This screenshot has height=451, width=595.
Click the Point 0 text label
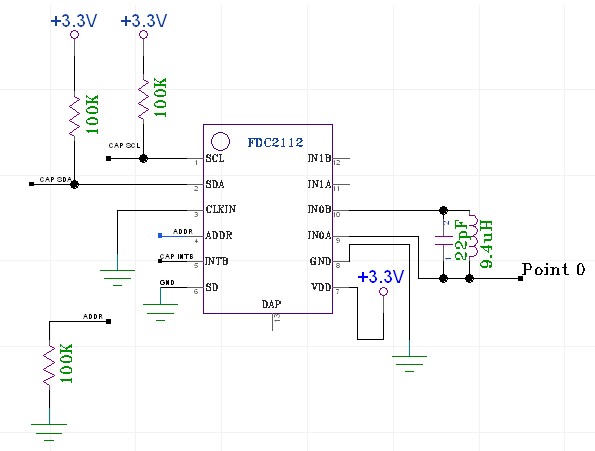[553, 270]
